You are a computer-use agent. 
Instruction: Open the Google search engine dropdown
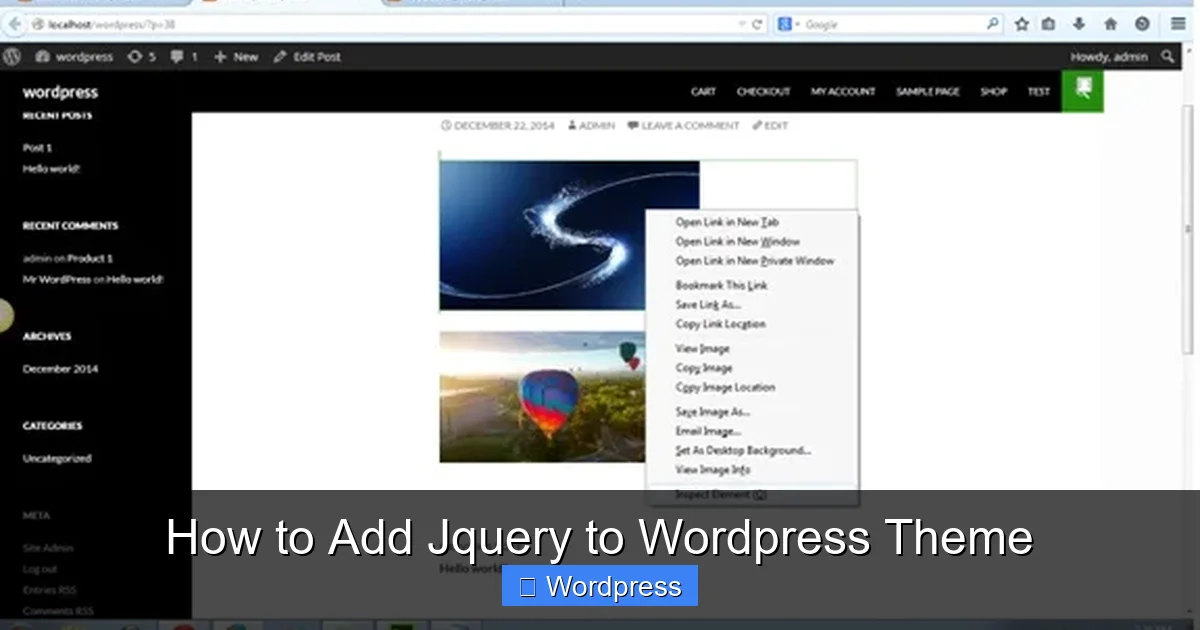[x=788, y=24]
